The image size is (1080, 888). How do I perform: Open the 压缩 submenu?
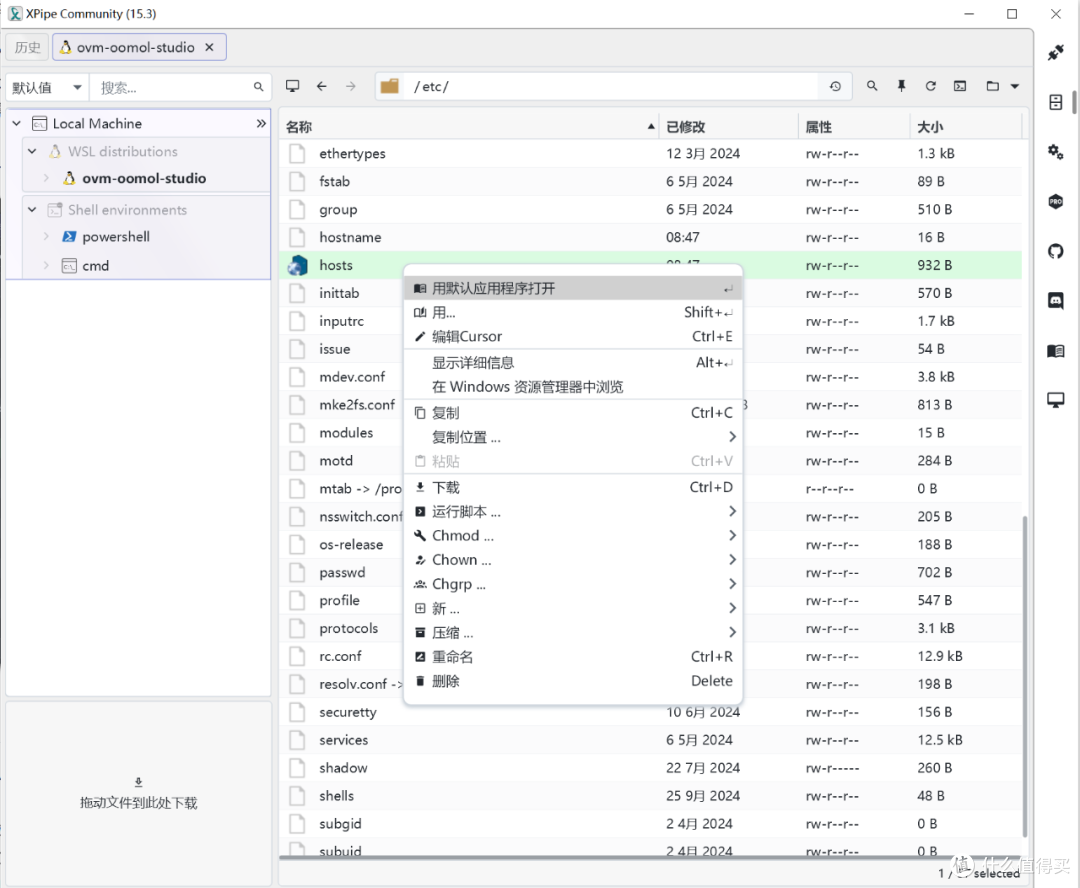pyautogui.click(x=573, y=632)
